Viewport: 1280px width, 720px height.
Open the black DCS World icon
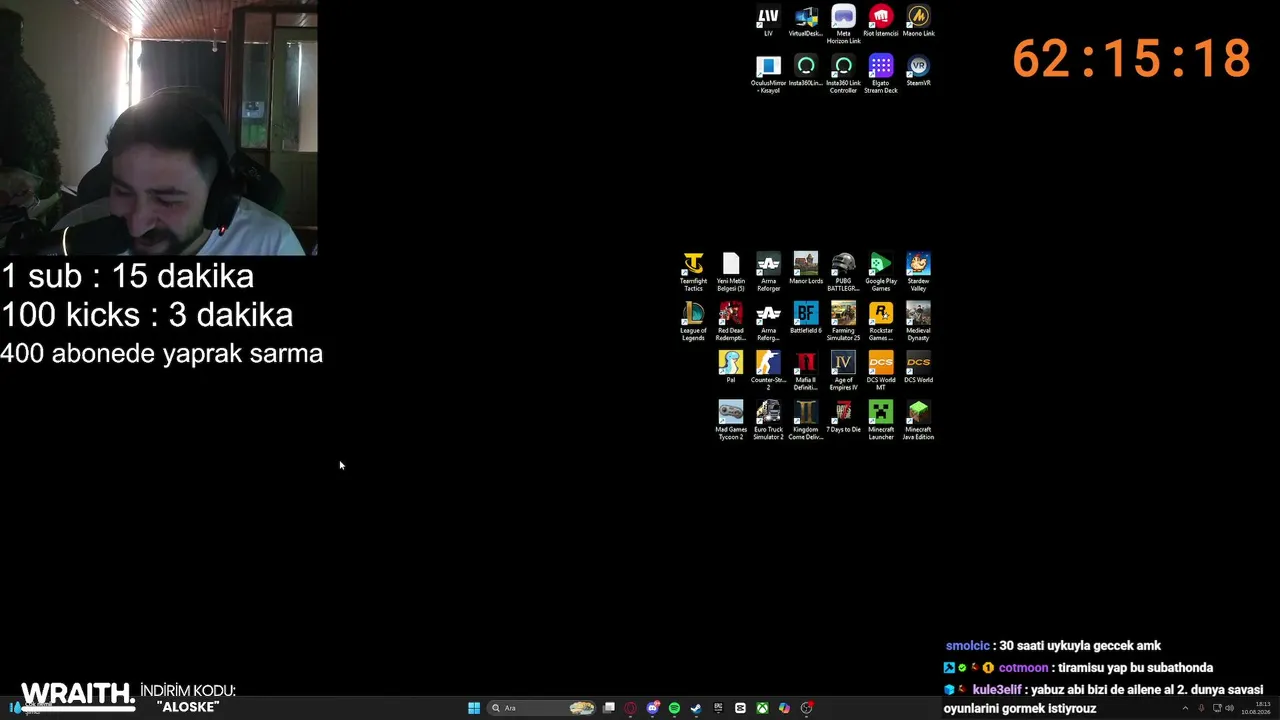918,368
